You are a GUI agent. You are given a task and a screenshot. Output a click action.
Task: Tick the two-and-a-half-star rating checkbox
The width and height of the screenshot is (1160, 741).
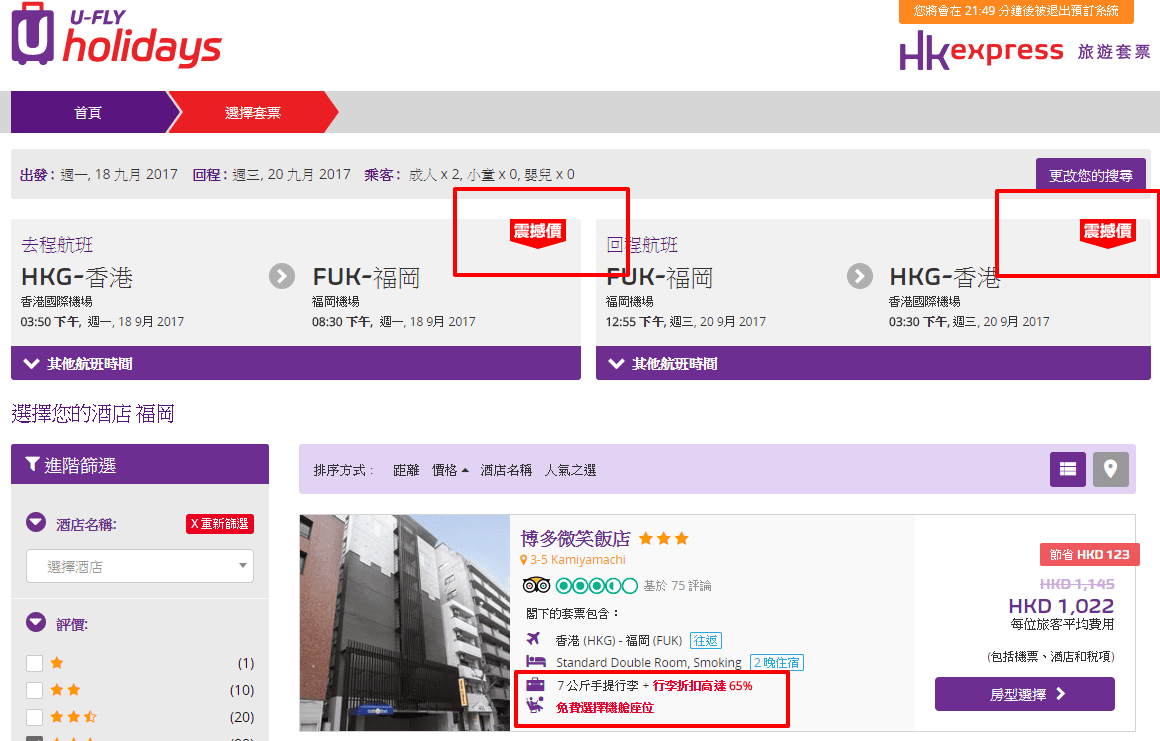35,717
